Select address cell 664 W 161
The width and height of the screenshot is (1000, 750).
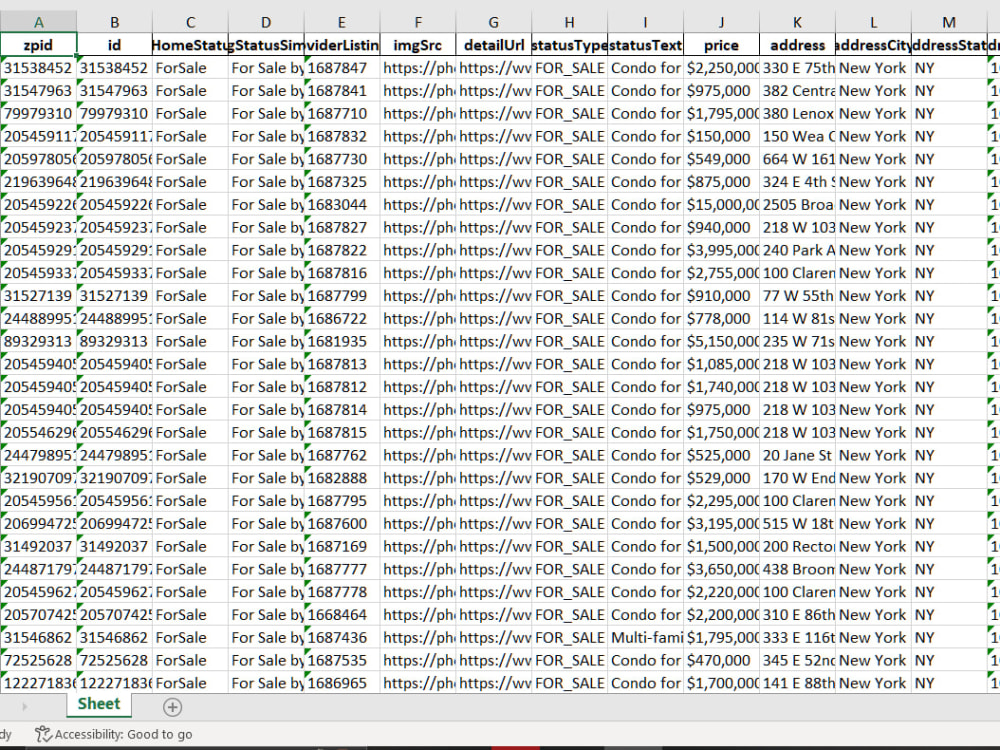(797, 159)
